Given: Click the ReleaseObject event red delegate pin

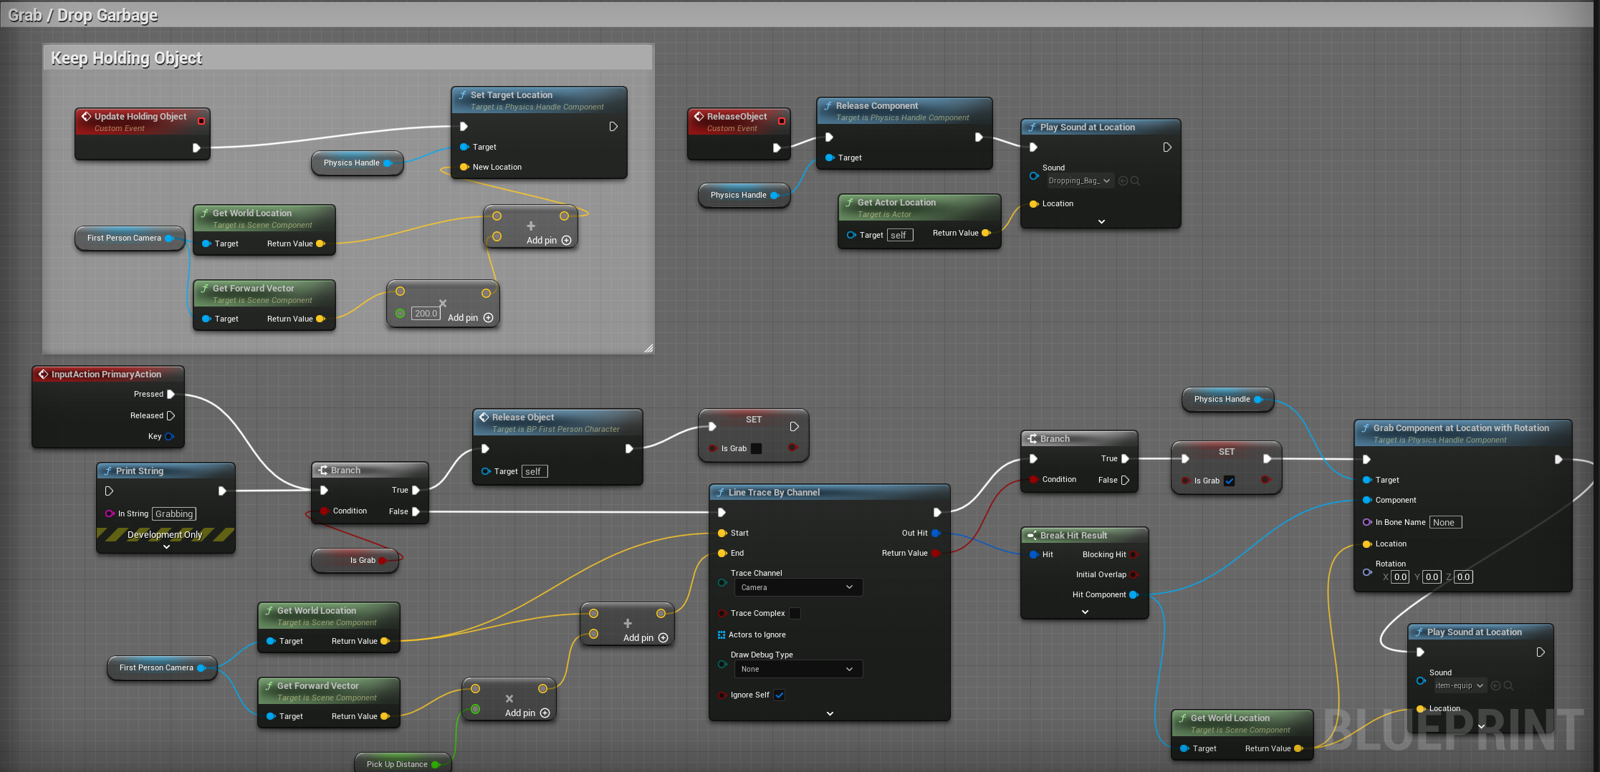Looking at the screenshot, I should click(x=781, y=121).
